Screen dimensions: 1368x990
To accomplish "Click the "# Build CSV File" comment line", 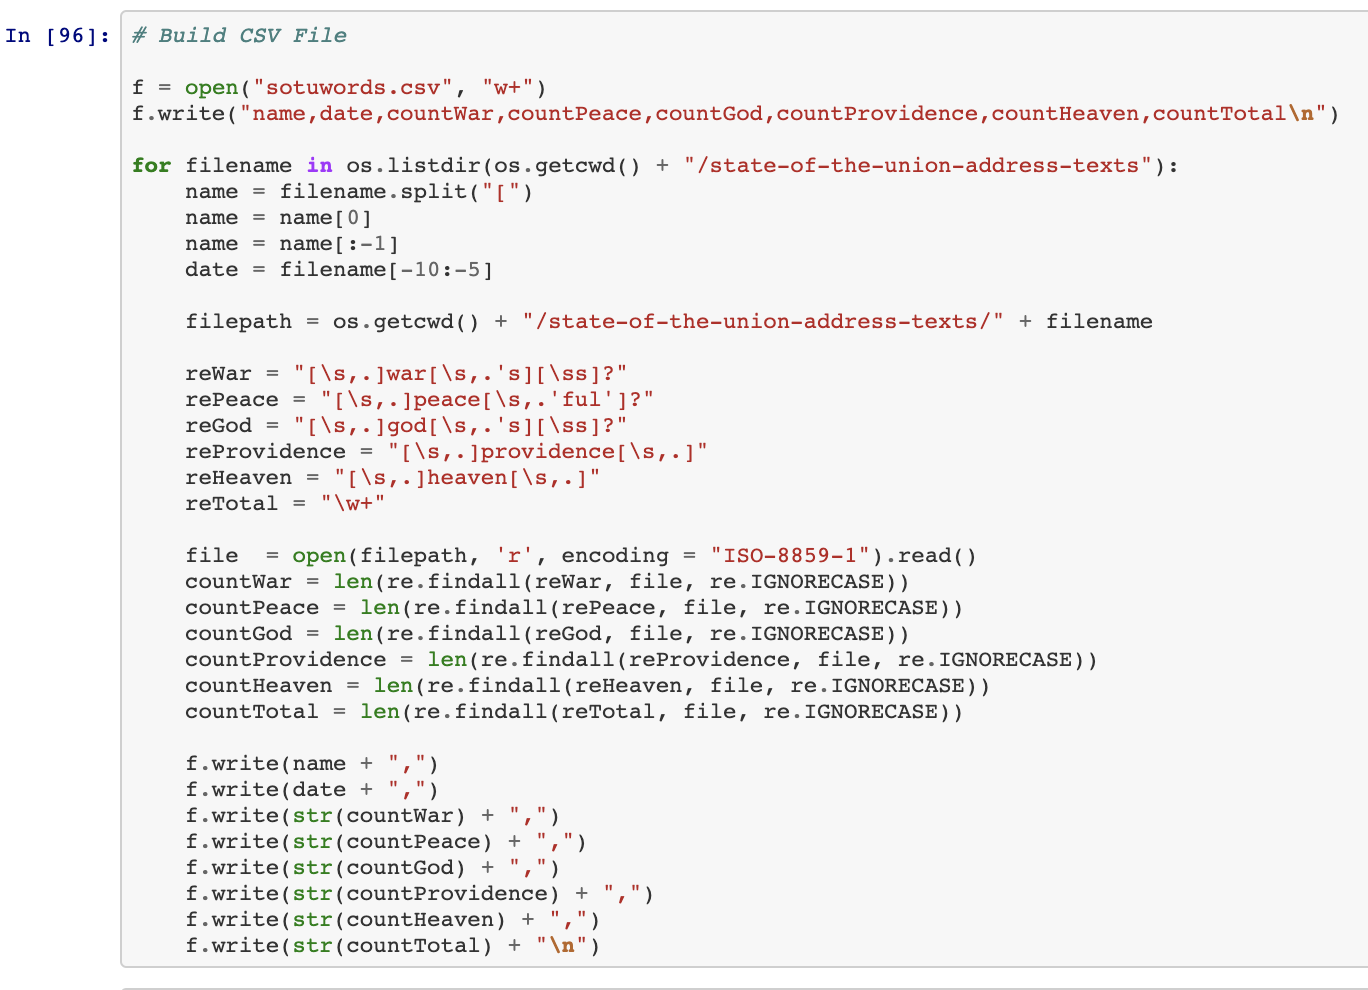I will tap(239, 36).
